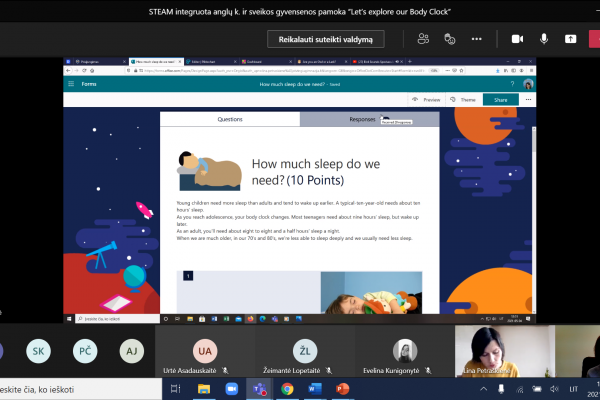The width and height of the screenshot is (600, 400).
Task: Open Task View on local taskbar
Action: coord(176,389)
